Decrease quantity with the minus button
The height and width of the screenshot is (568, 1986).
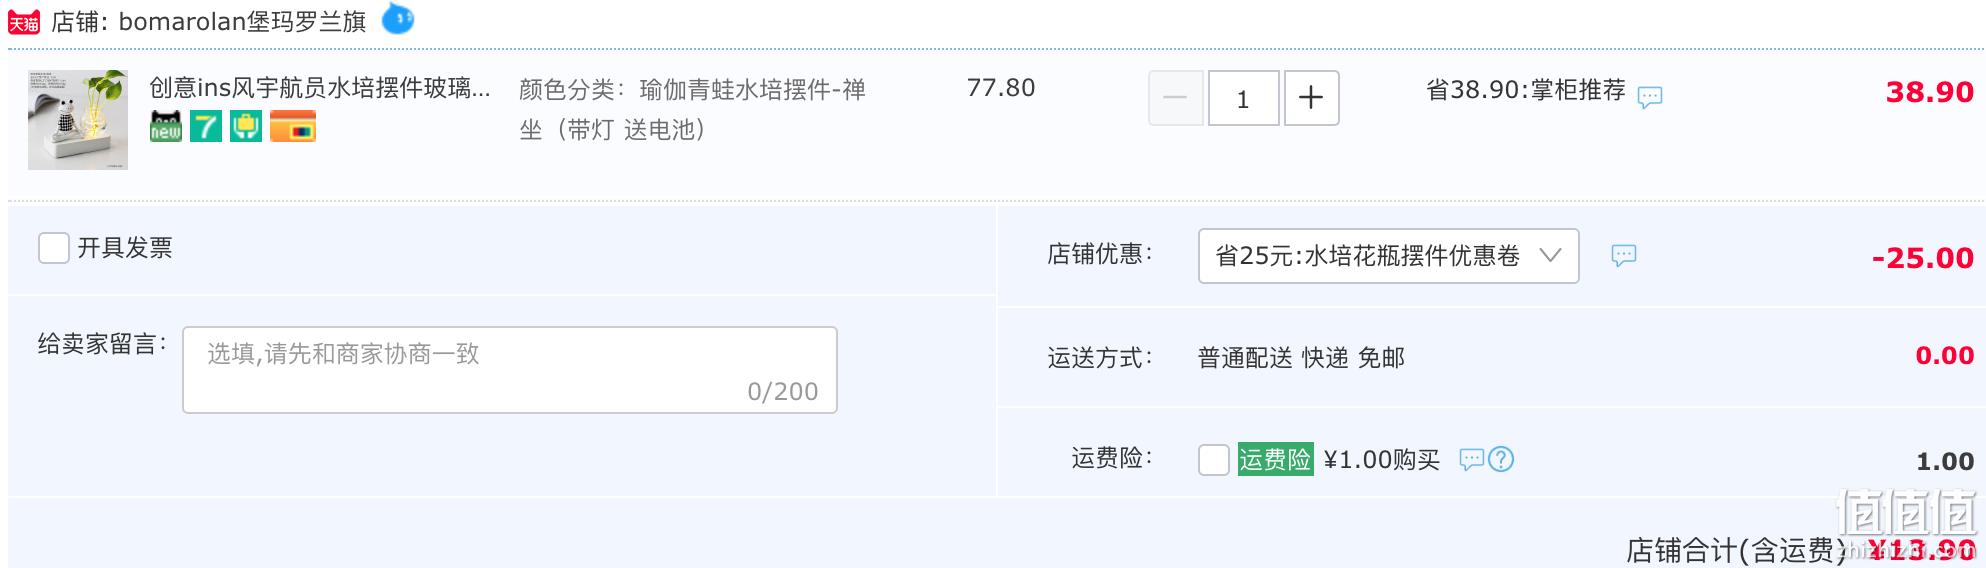1176,98
